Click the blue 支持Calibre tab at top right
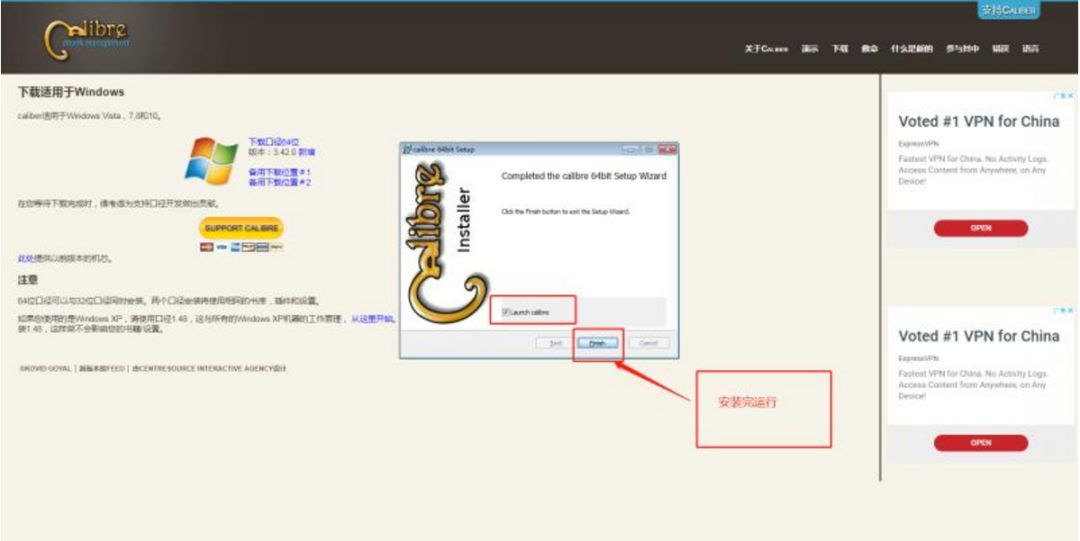Screen dimensions: 1080x541 tap(1008, 11)
